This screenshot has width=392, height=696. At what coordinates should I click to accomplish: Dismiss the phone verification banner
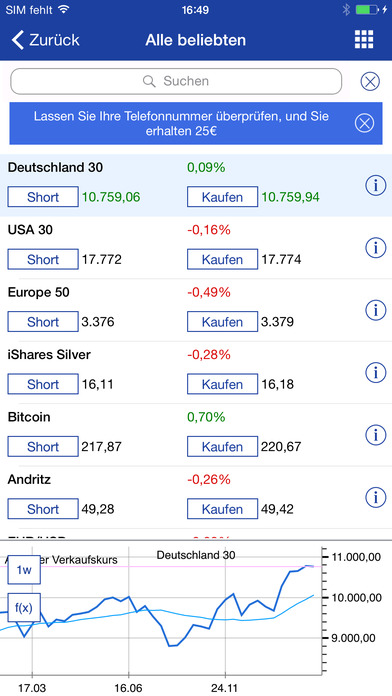(x=364, y=123)
